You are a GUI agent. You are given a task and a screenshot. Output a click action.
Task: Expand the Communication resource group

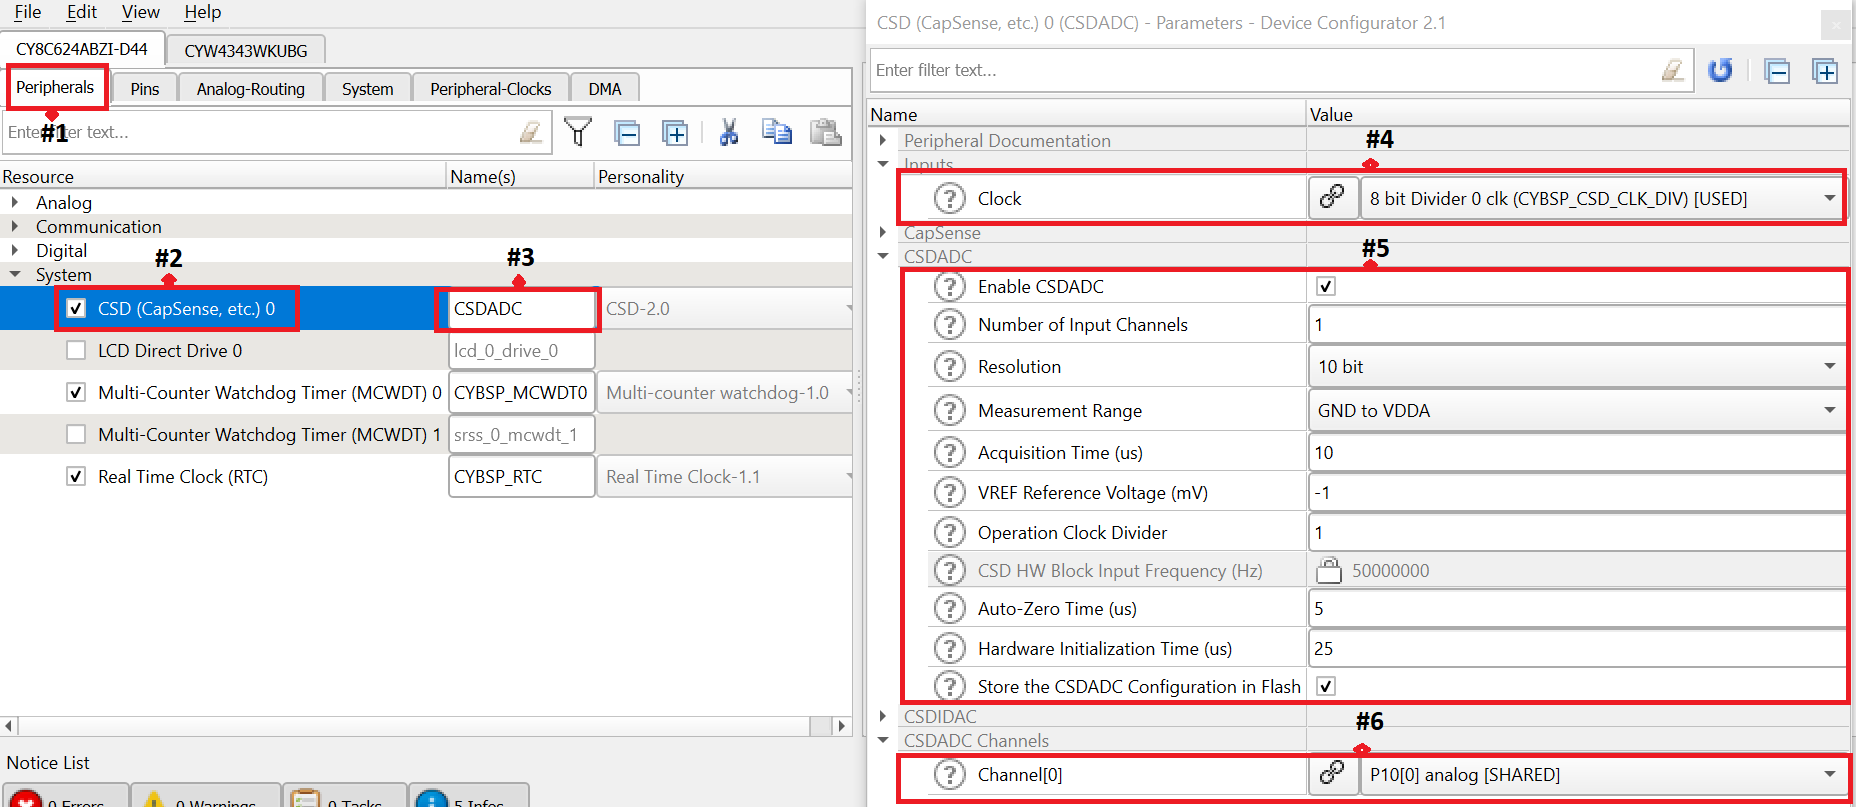pos(15,226)
